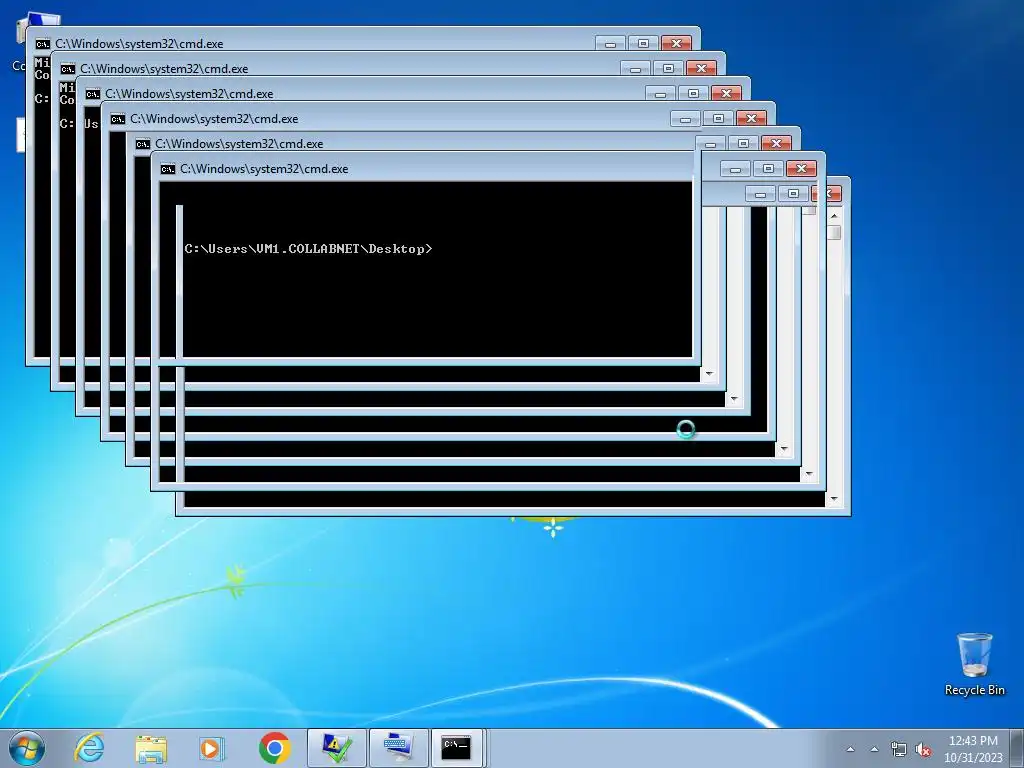Viewport: 1024px width, 768px height.
Task: Select the keyboard and monitor taskbar button
Action: coord(398,748)
